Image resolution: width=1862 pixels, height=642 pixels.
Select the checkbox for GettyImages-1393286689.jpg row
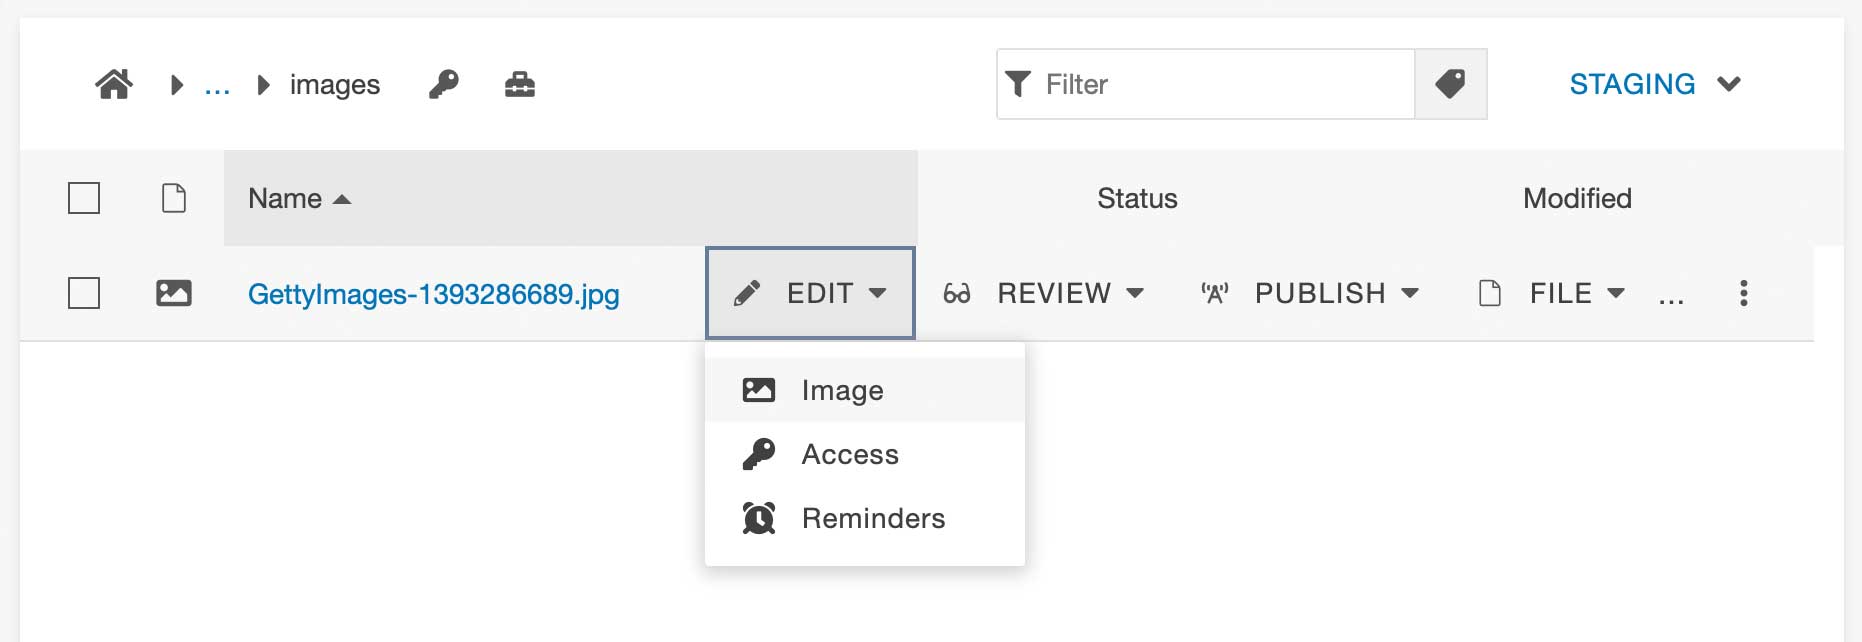pos(83,293)
